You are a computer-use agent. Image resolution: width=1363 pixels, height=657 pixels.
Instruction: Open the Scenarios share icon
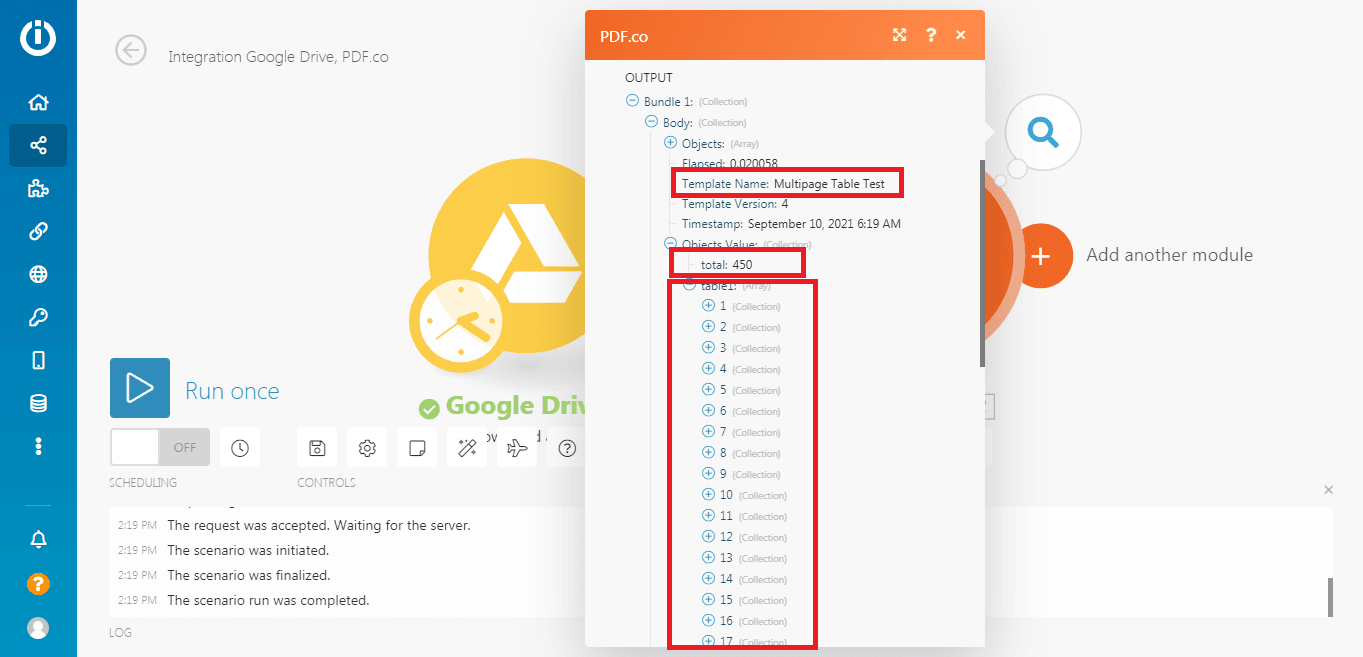pos(38,146)
